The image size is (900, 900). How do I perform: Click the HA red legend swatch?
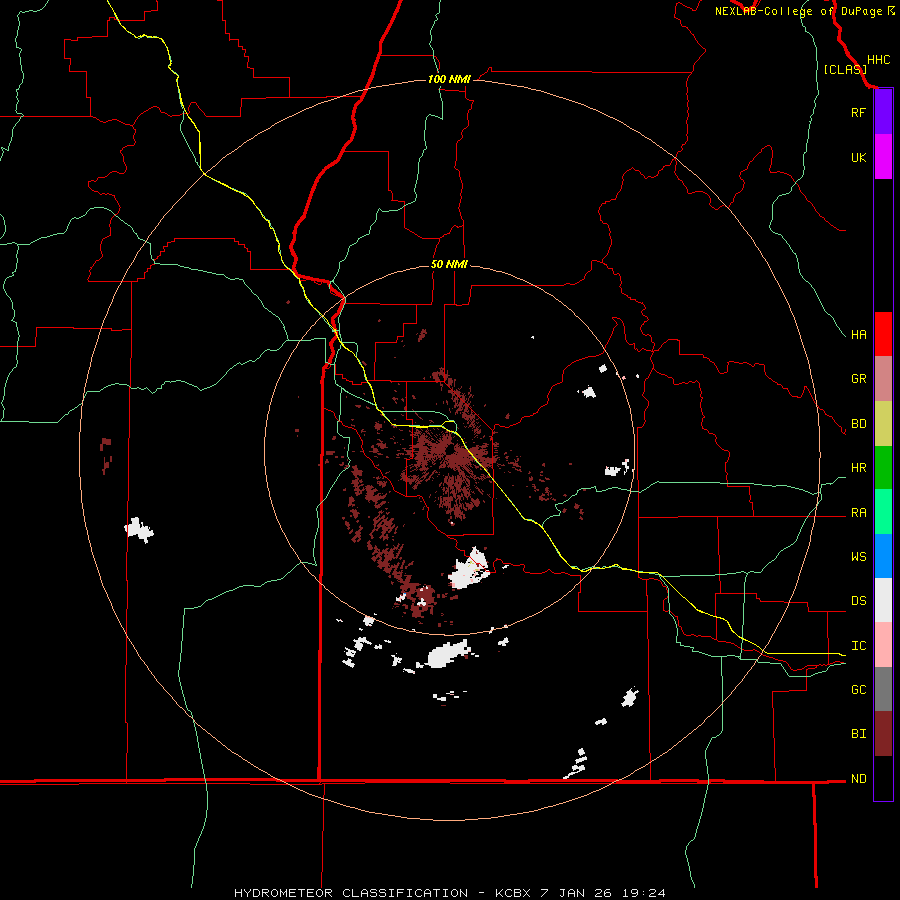pos(883,334)
